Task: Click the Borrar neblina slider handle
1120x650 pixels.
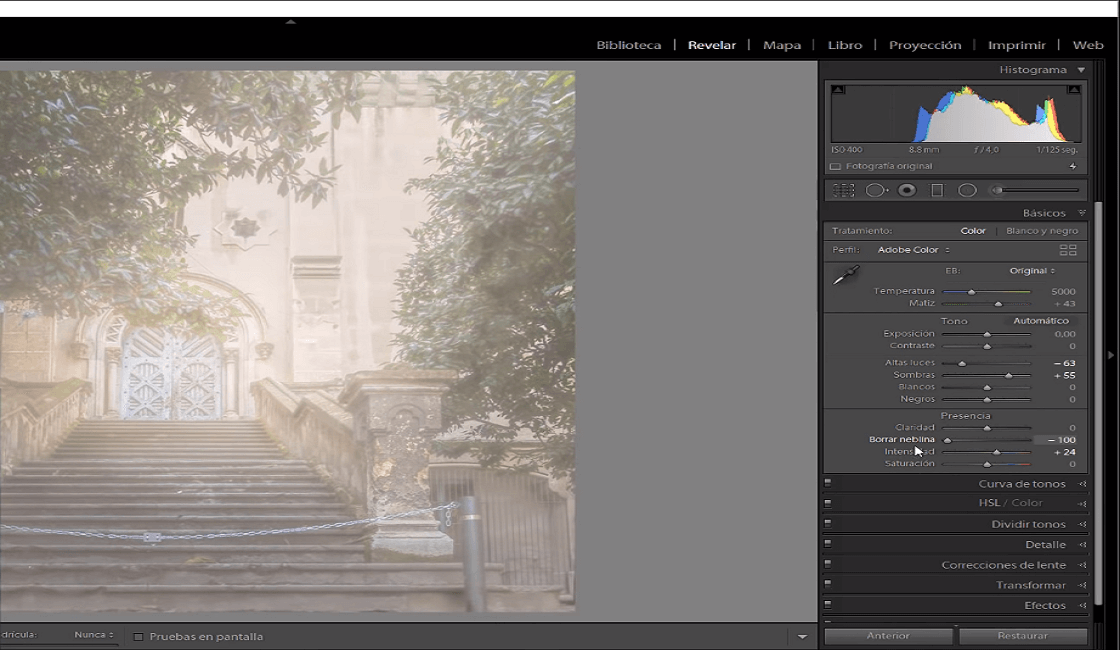Action: (x=947, y=440)
